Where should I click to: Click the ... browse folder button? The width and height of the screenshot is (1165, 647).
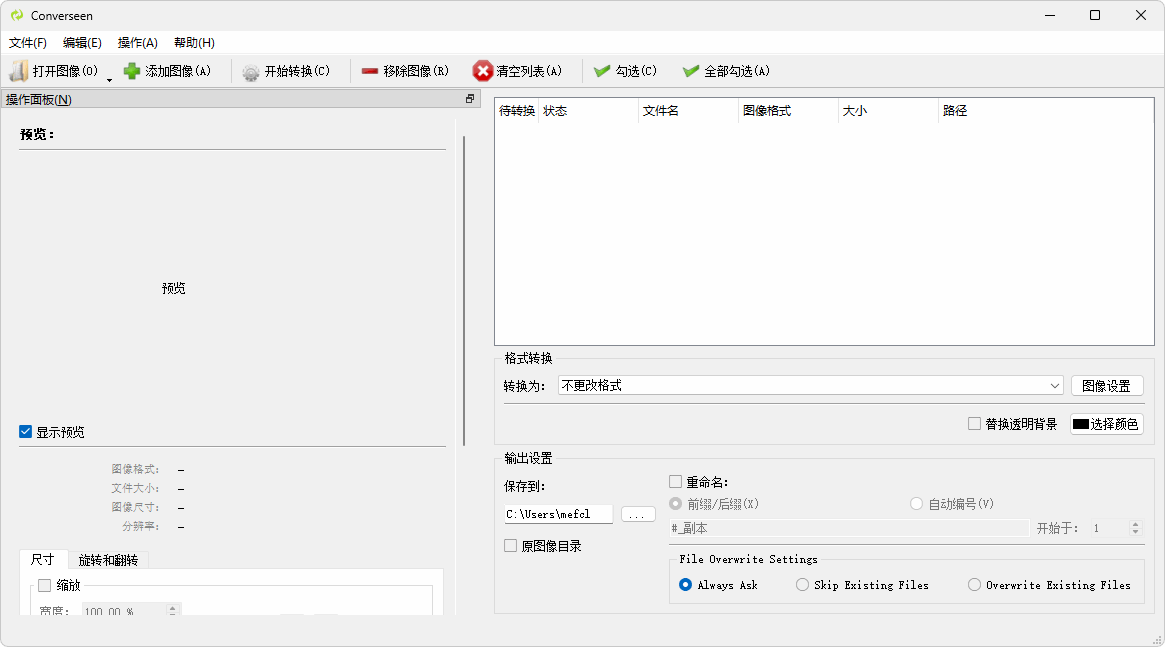[x=638, y=514]
